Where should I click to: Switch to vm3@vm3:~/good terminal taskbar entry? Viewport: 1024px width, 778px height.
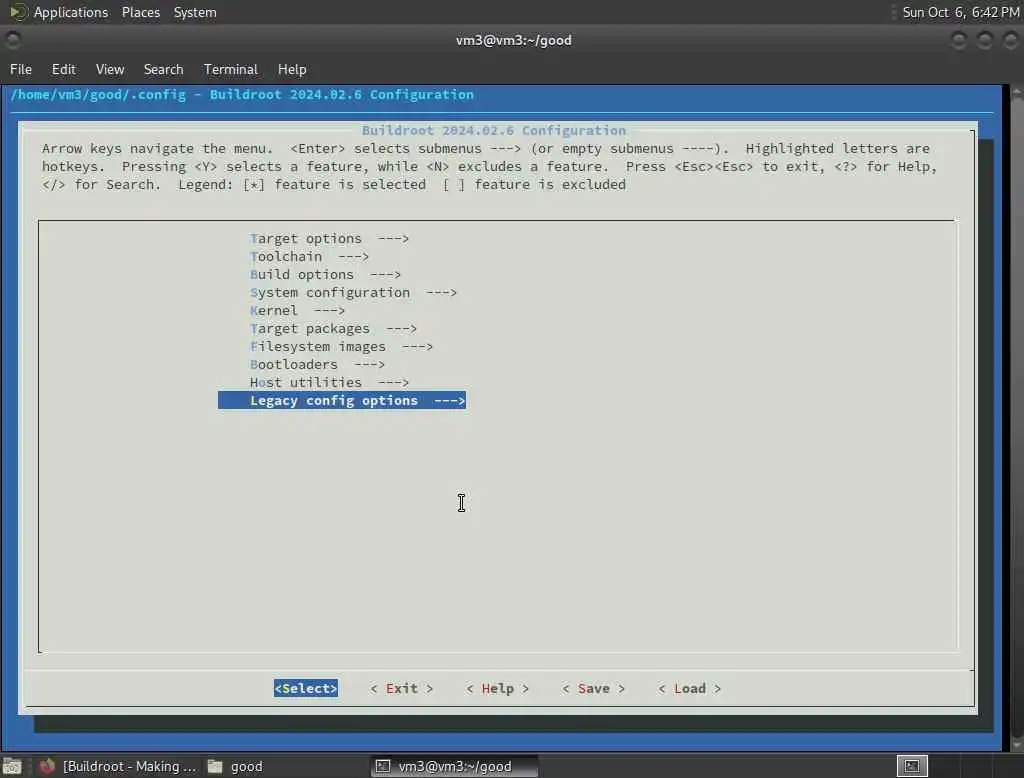455,766
